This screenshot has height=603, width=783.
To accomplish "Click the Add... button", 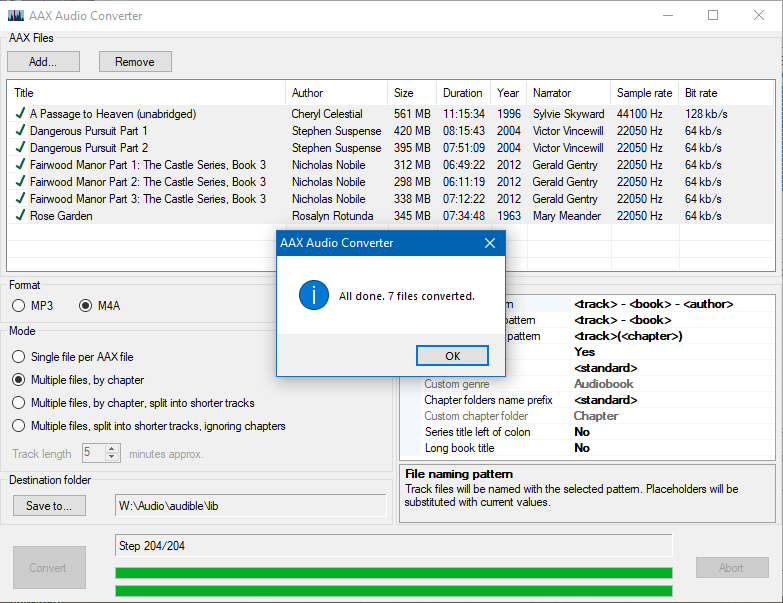I will [43, 61].
